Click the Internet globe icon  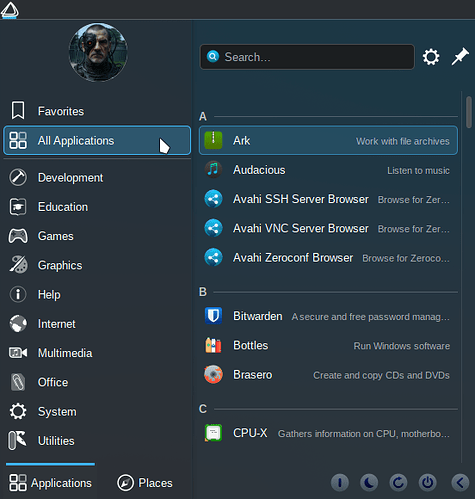(18, 324)
